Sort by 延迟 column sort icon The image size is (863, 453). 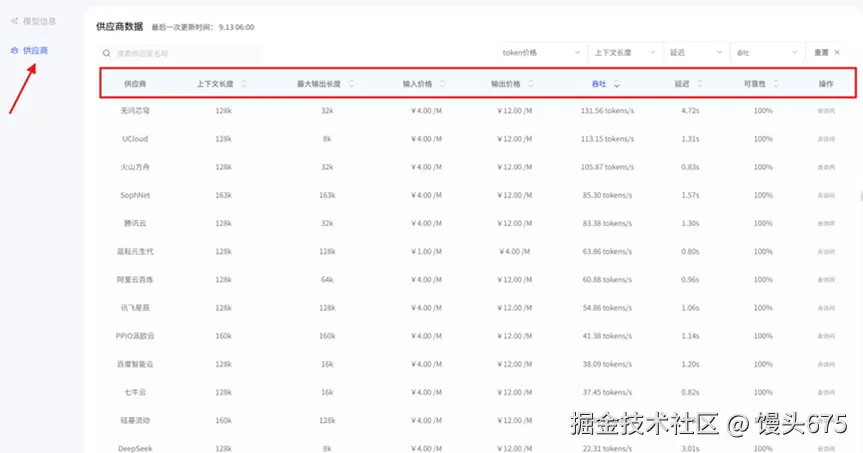[700, 84]
